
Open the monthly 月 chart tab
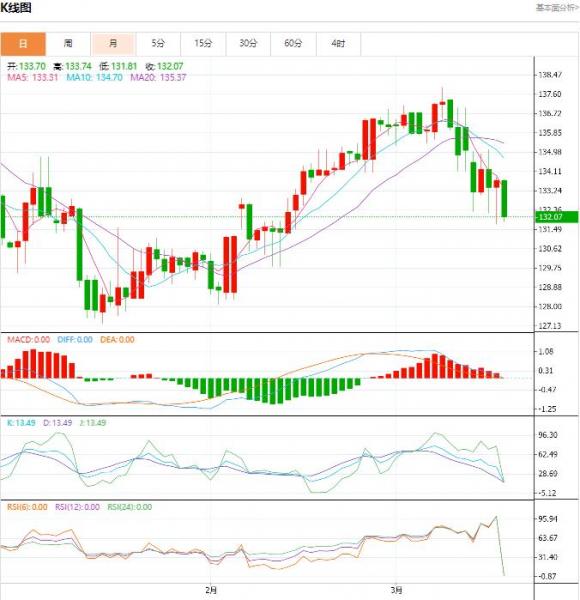pos(113,44)
